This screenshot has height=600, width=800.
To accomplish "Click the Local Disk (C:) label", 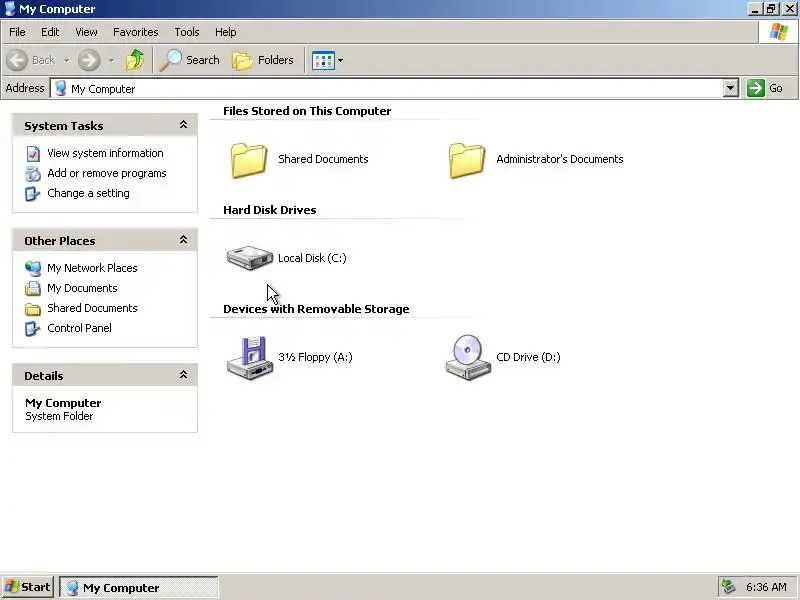I will pos(312,258).
